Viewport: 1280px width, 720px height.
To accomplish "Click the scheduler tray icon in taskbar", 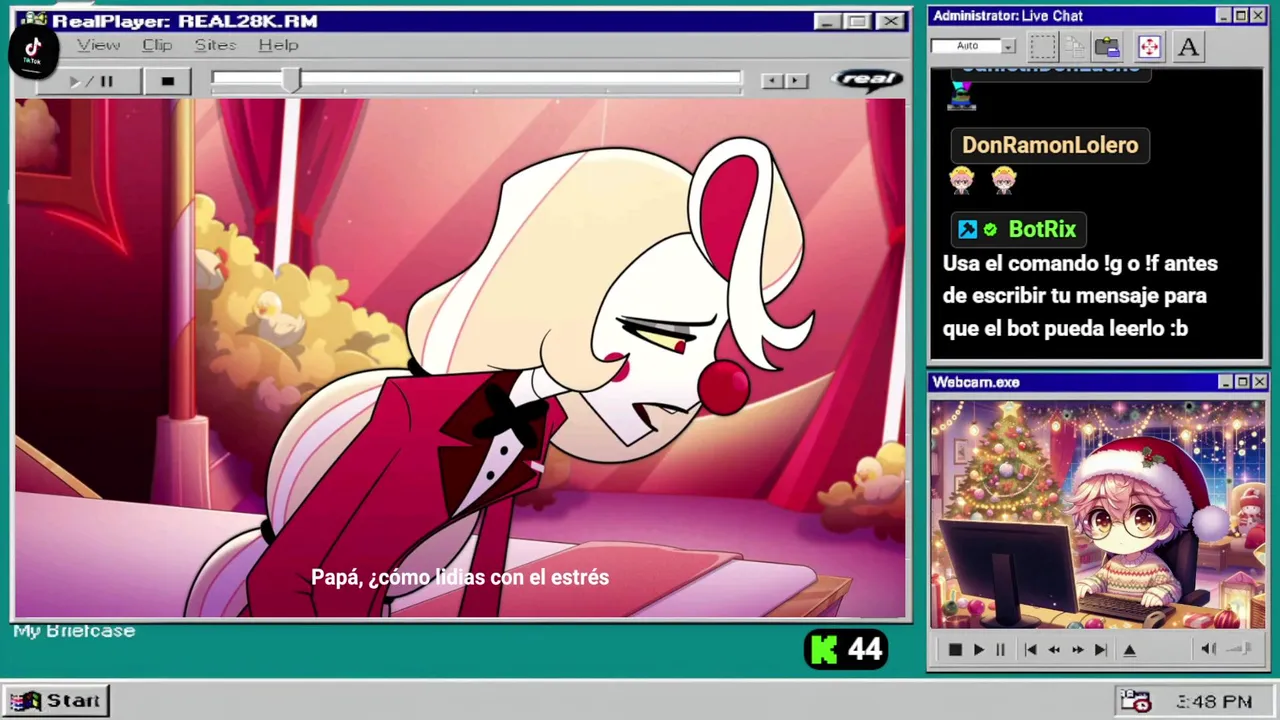I will (1135, 701).
